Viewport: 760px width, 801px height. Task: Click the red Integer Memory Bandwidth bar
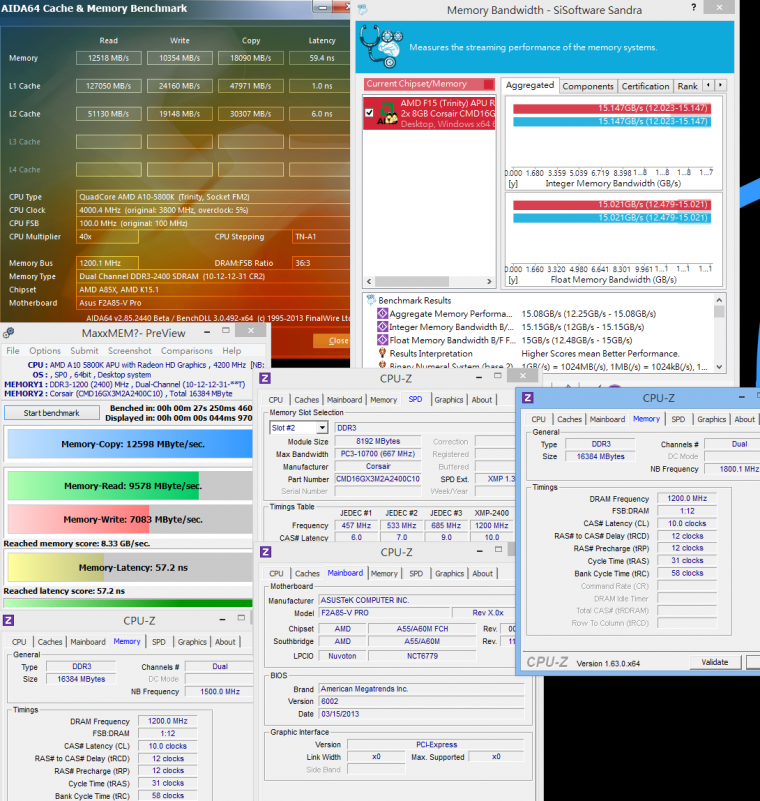612,108
